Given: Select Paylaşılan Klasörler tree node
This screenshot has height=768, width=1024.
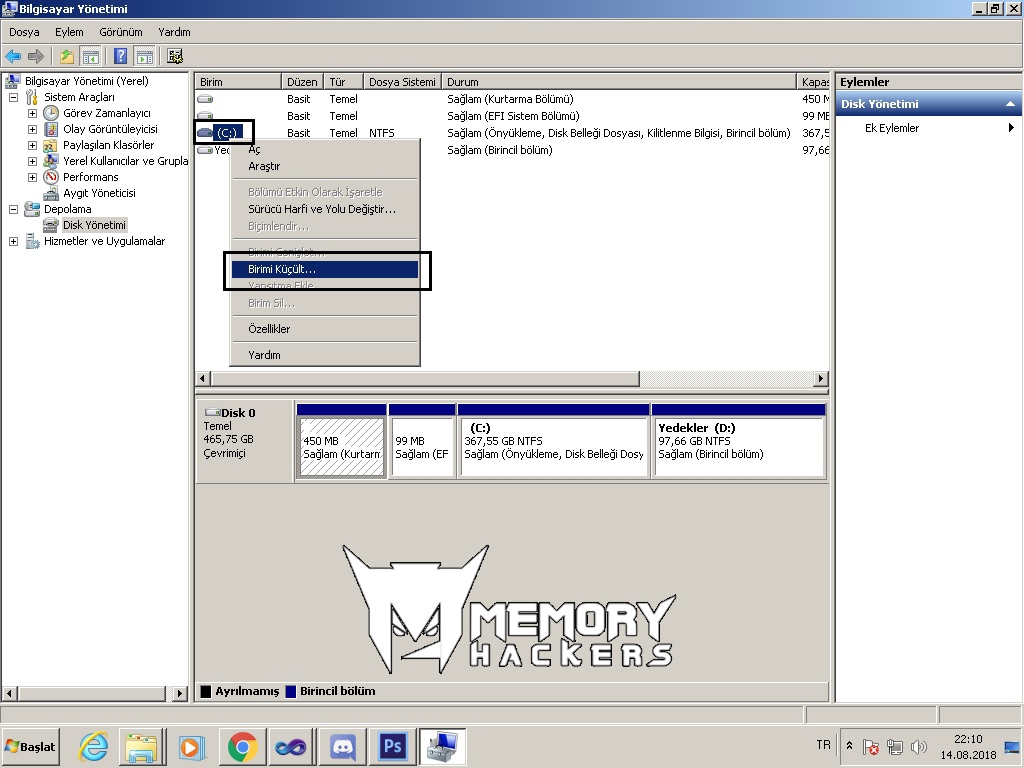Looking at the screenshot, I should pyautogui.click(x=108, y=145).
